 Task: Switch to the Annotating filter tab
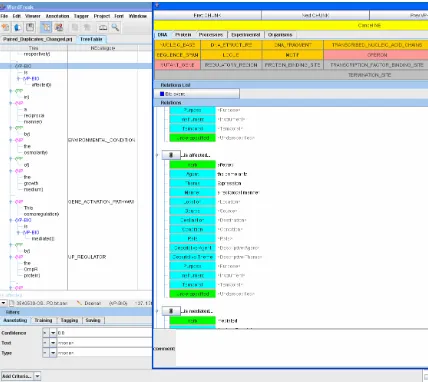coord(15,320)
